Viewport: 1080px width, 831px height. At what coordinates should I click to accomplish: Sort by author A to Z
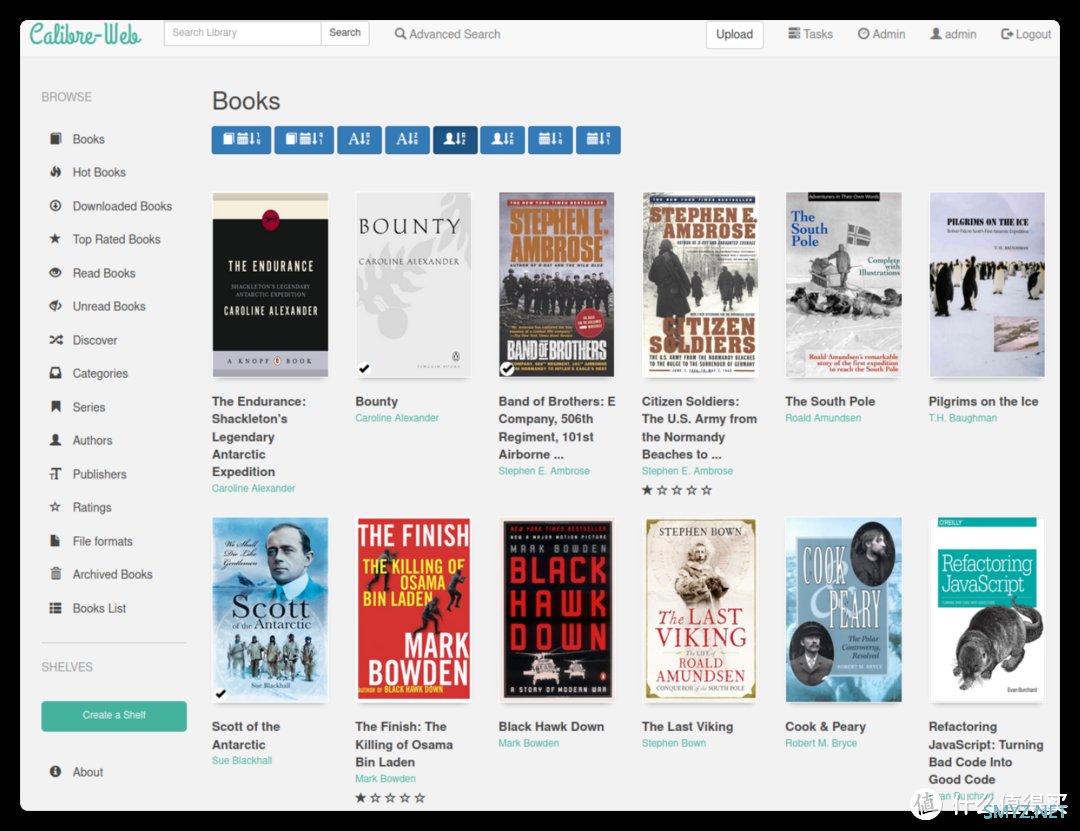[x=455, y=140]
